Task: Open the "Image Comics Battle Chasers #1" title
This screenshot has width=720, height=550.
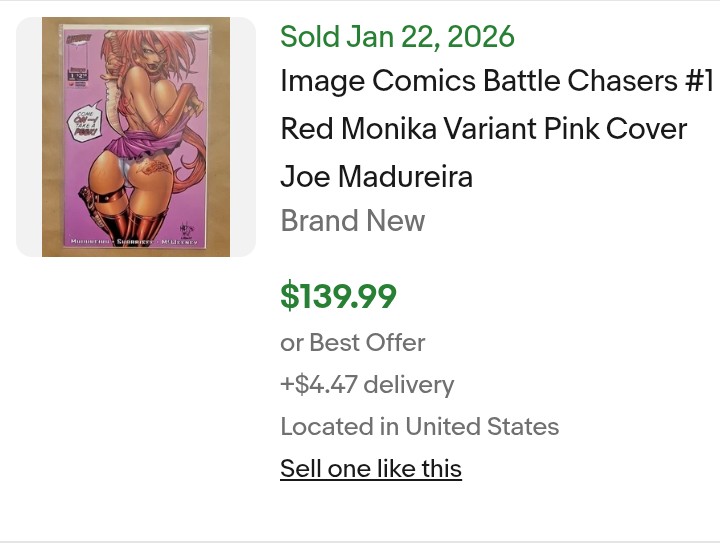Action: click(496, 81)
